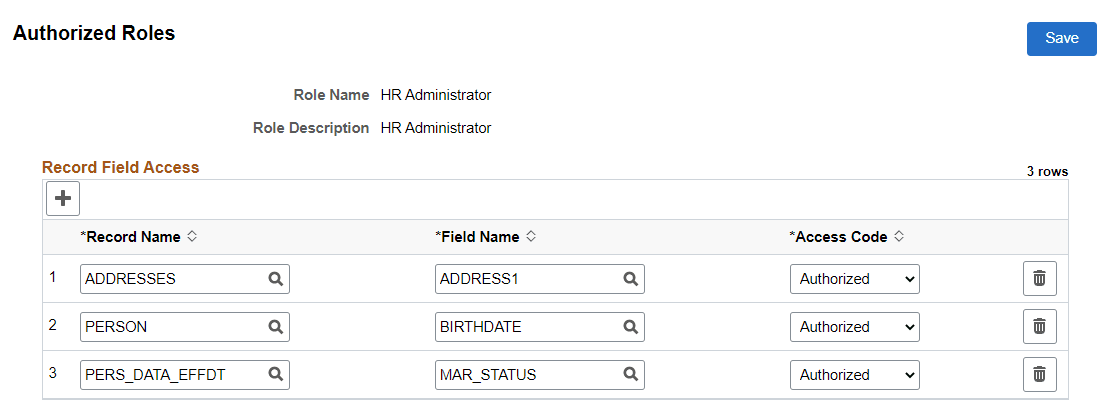This screenshot has height=409, width=1103.
Task: Open Access Code dropdown in row 2
Action: point(854,327)
